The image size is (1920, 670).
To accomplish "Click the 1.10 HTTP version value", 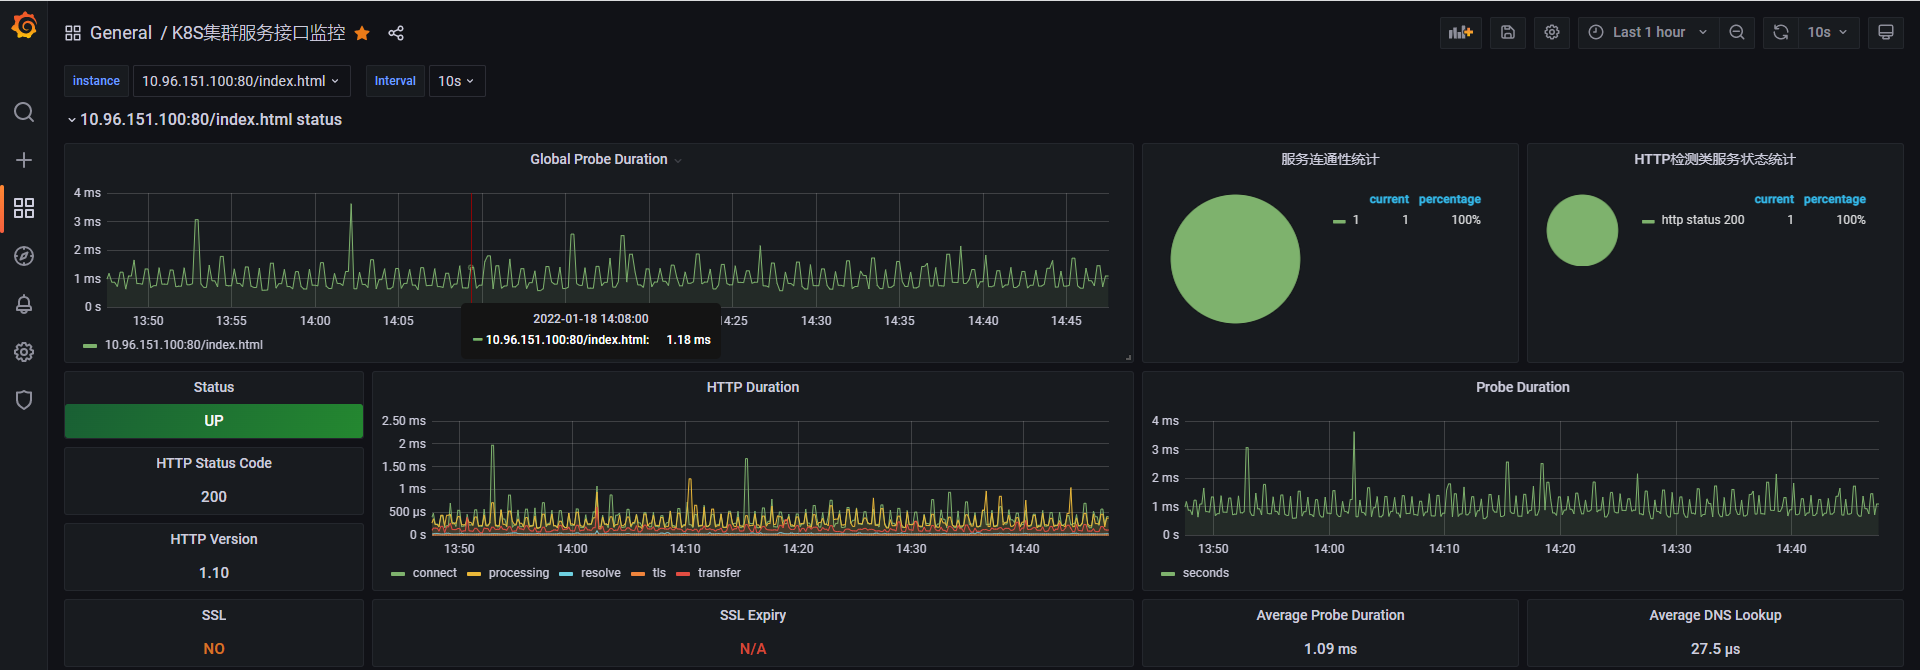I will (x=214, y=573).
